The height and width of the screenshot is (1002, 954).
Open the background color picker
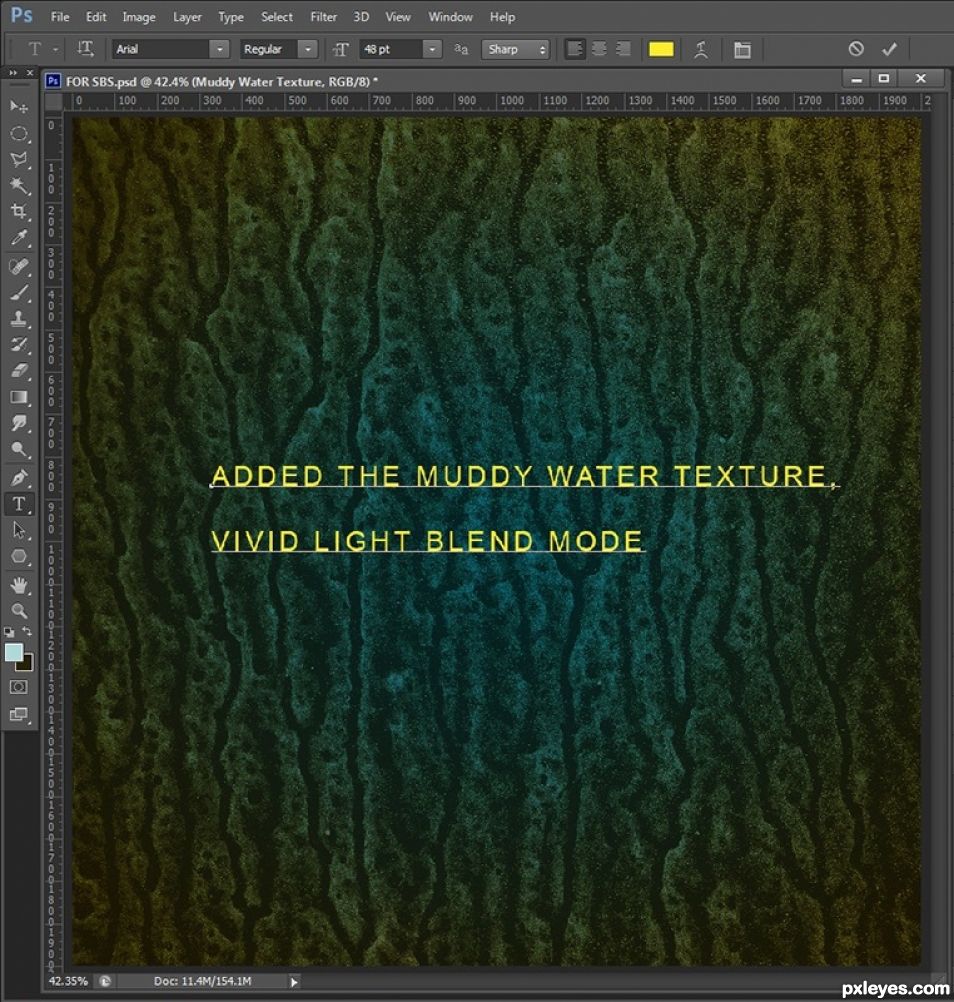coord(27,665)
